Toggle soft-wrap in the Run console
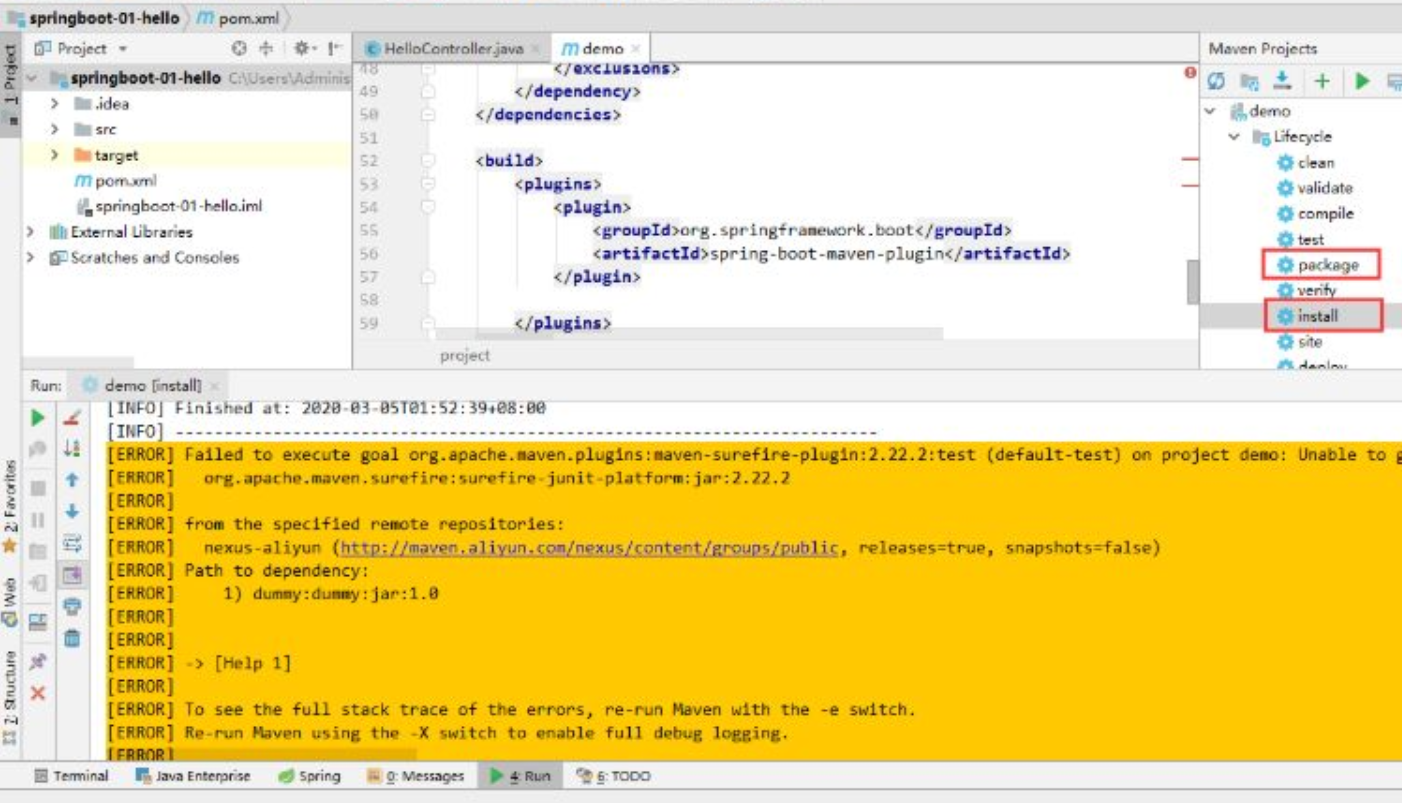The height and width of the screenshot is (803, 1402). coord(72,543)
